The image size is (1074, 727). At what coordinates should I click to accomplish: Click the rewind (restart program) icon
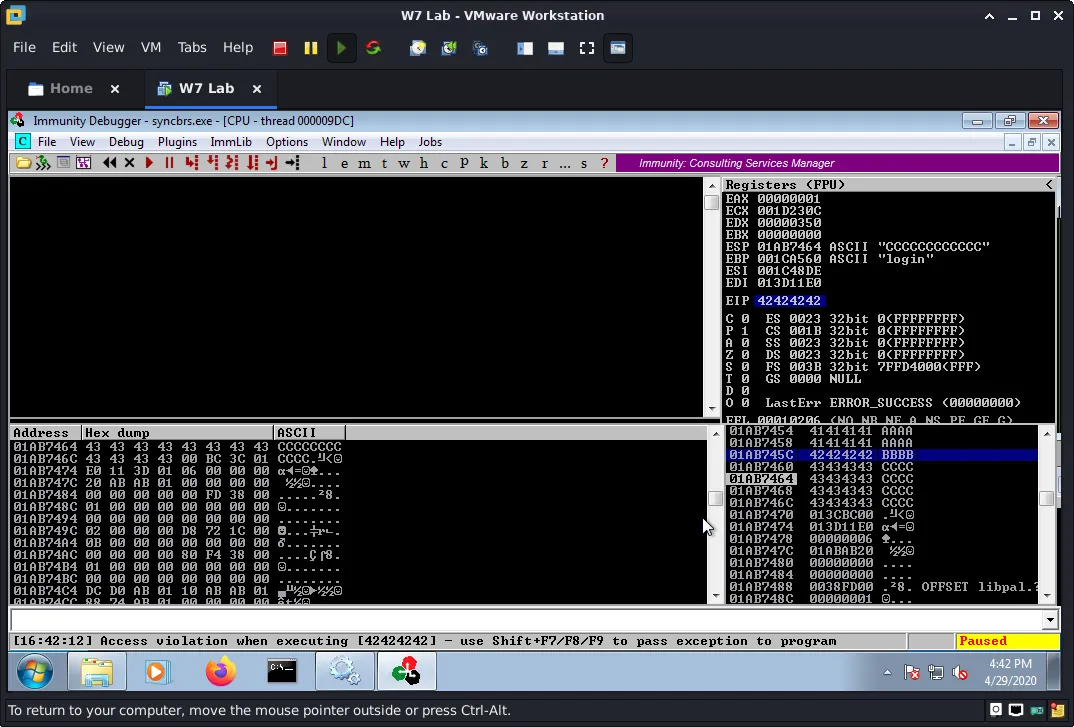(x=109, y=163)
